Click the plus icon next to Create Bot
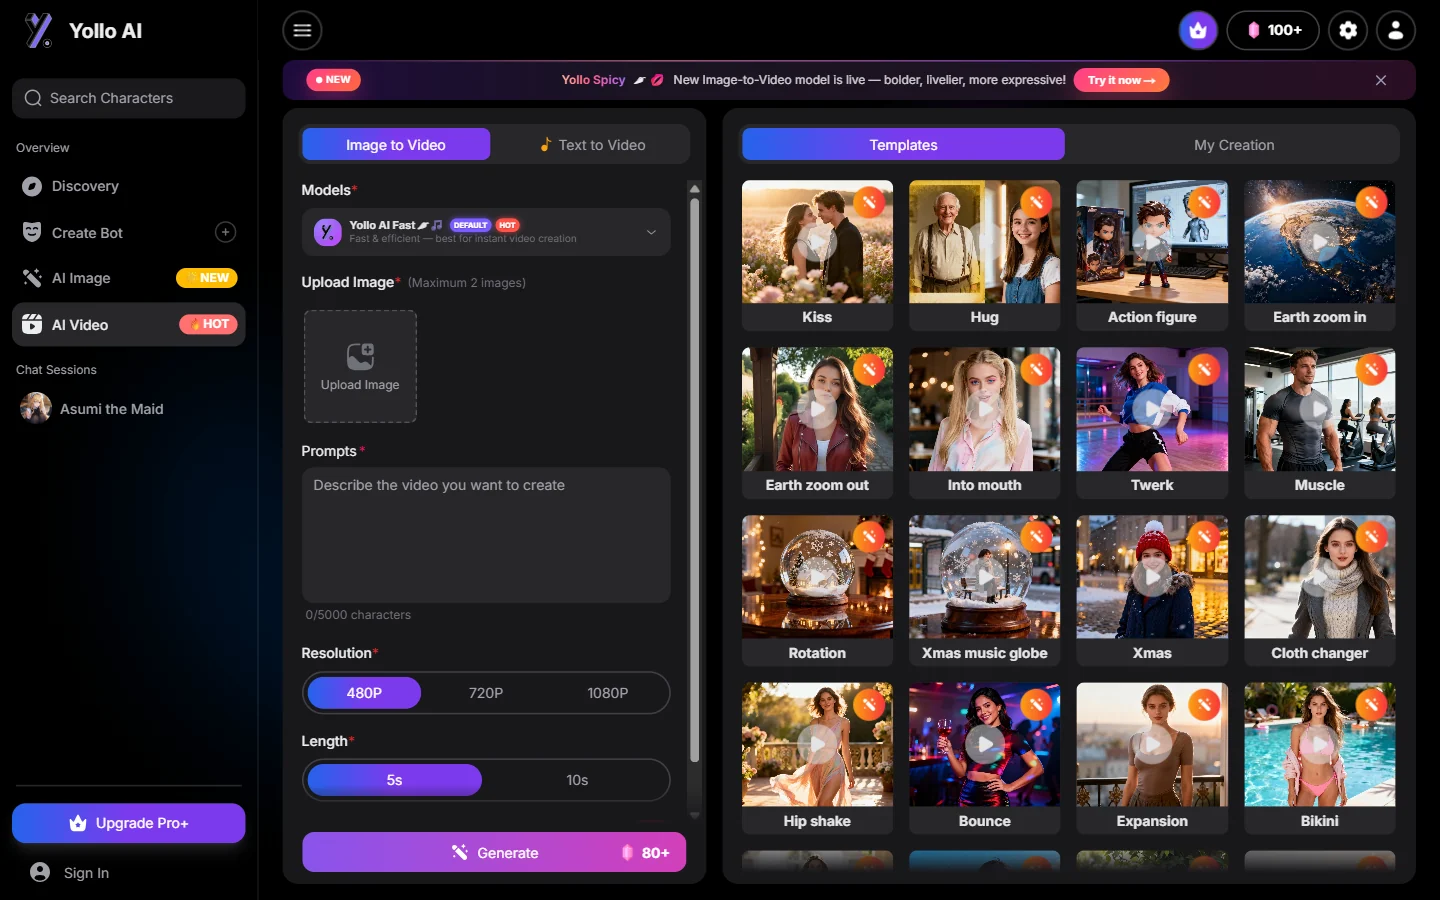The height and width of the screenshot is (900, 1440). [x=225, y=232]
